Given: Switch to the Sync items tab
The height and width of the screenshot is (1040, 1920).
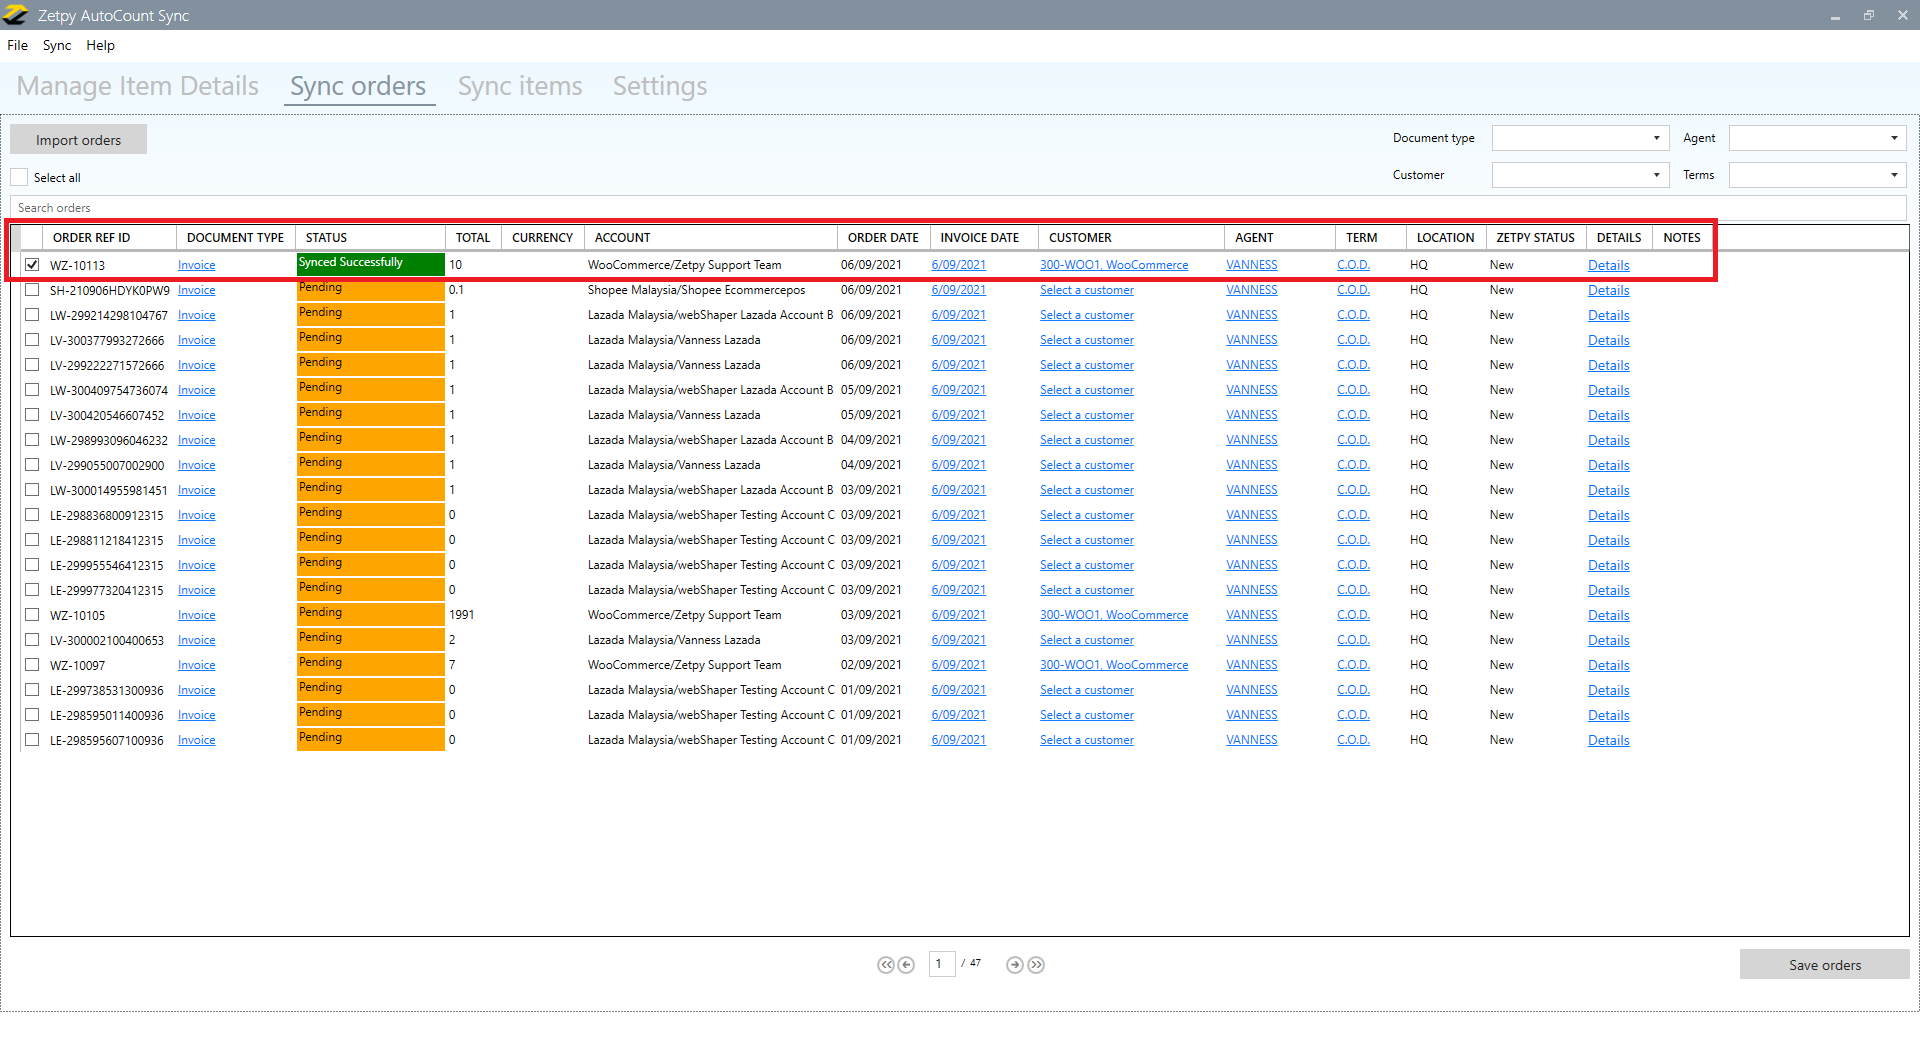Looking at the screenshot, I should pos(520,86).
